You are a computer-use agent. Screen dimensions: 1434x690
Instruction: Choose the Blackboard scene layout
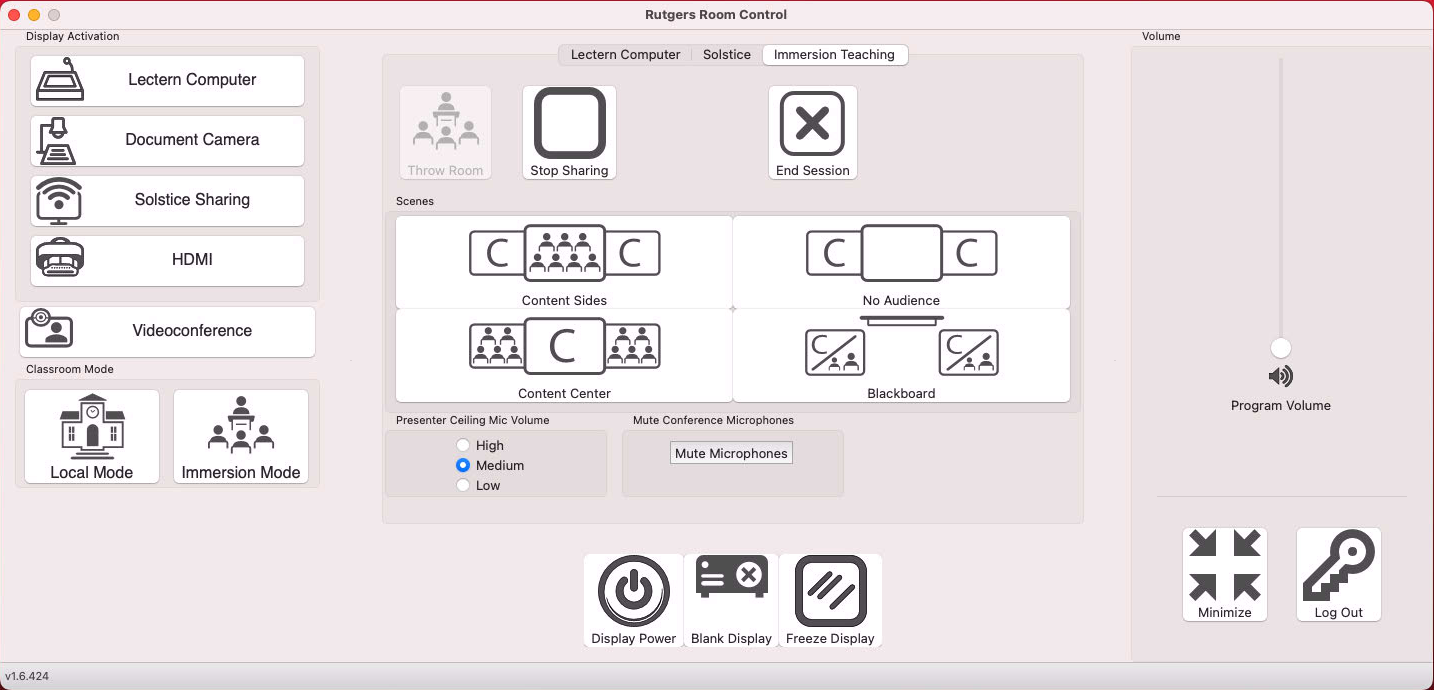pyautogui.click(x=901, y=355)
